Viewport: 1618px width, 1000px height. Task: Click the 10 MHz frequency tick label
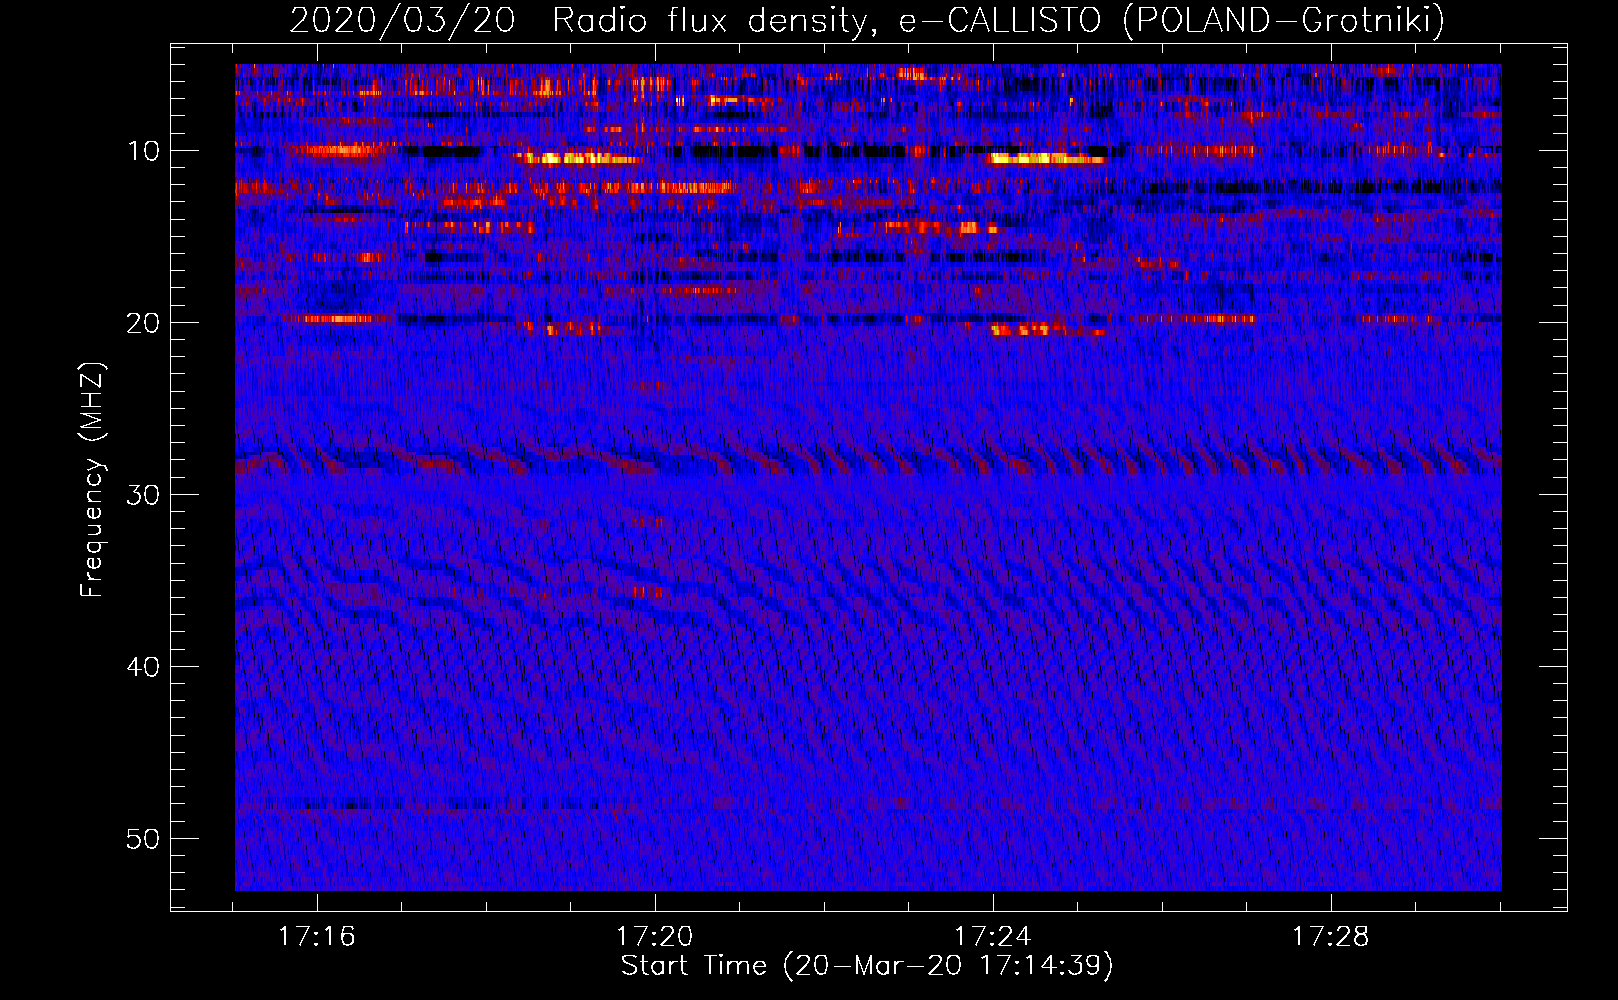click(144, 151)
